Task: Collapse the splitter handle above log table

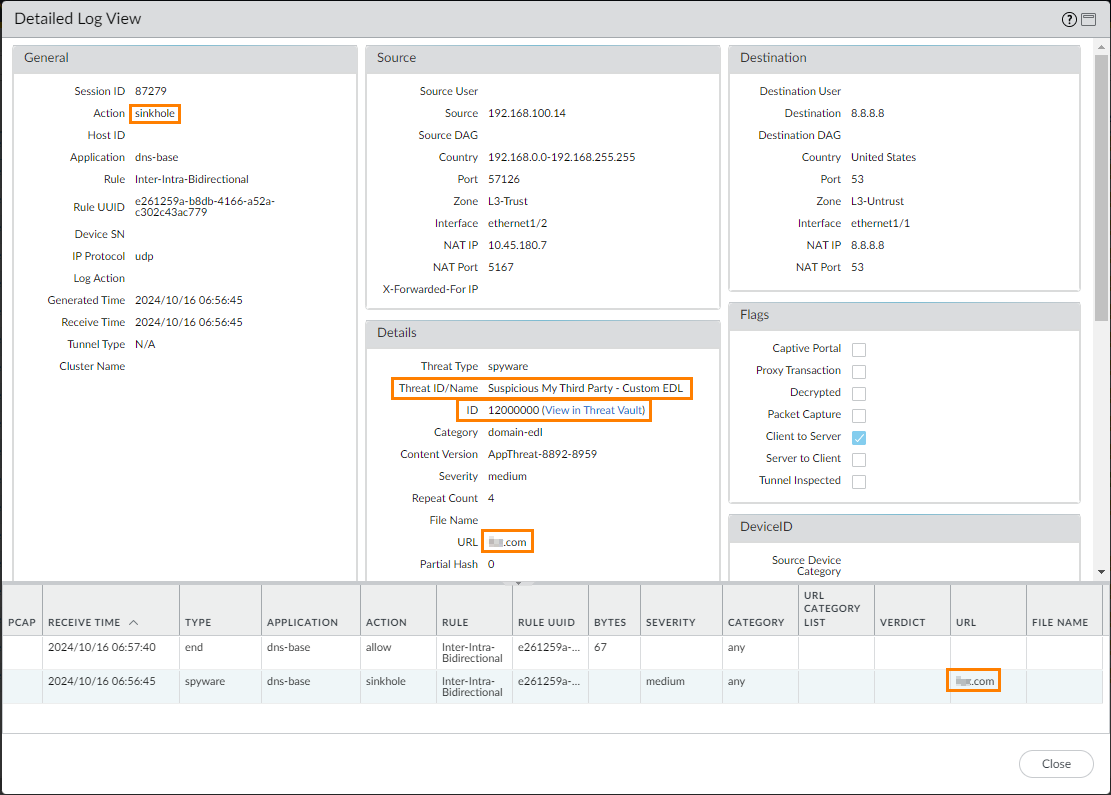Action: (x=517, y=582)
